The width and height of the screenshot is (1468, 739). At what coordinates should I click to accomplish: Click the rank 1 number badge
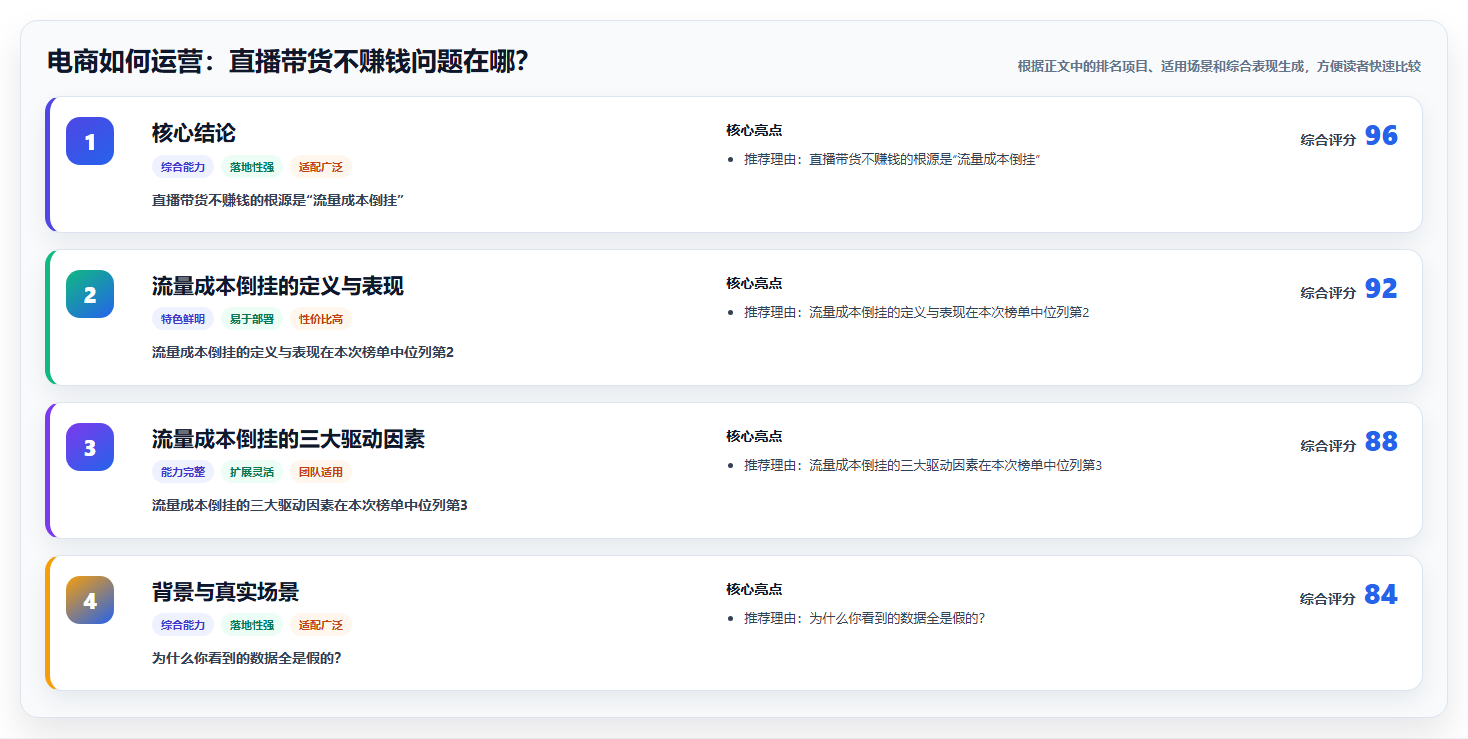(90, 141)
